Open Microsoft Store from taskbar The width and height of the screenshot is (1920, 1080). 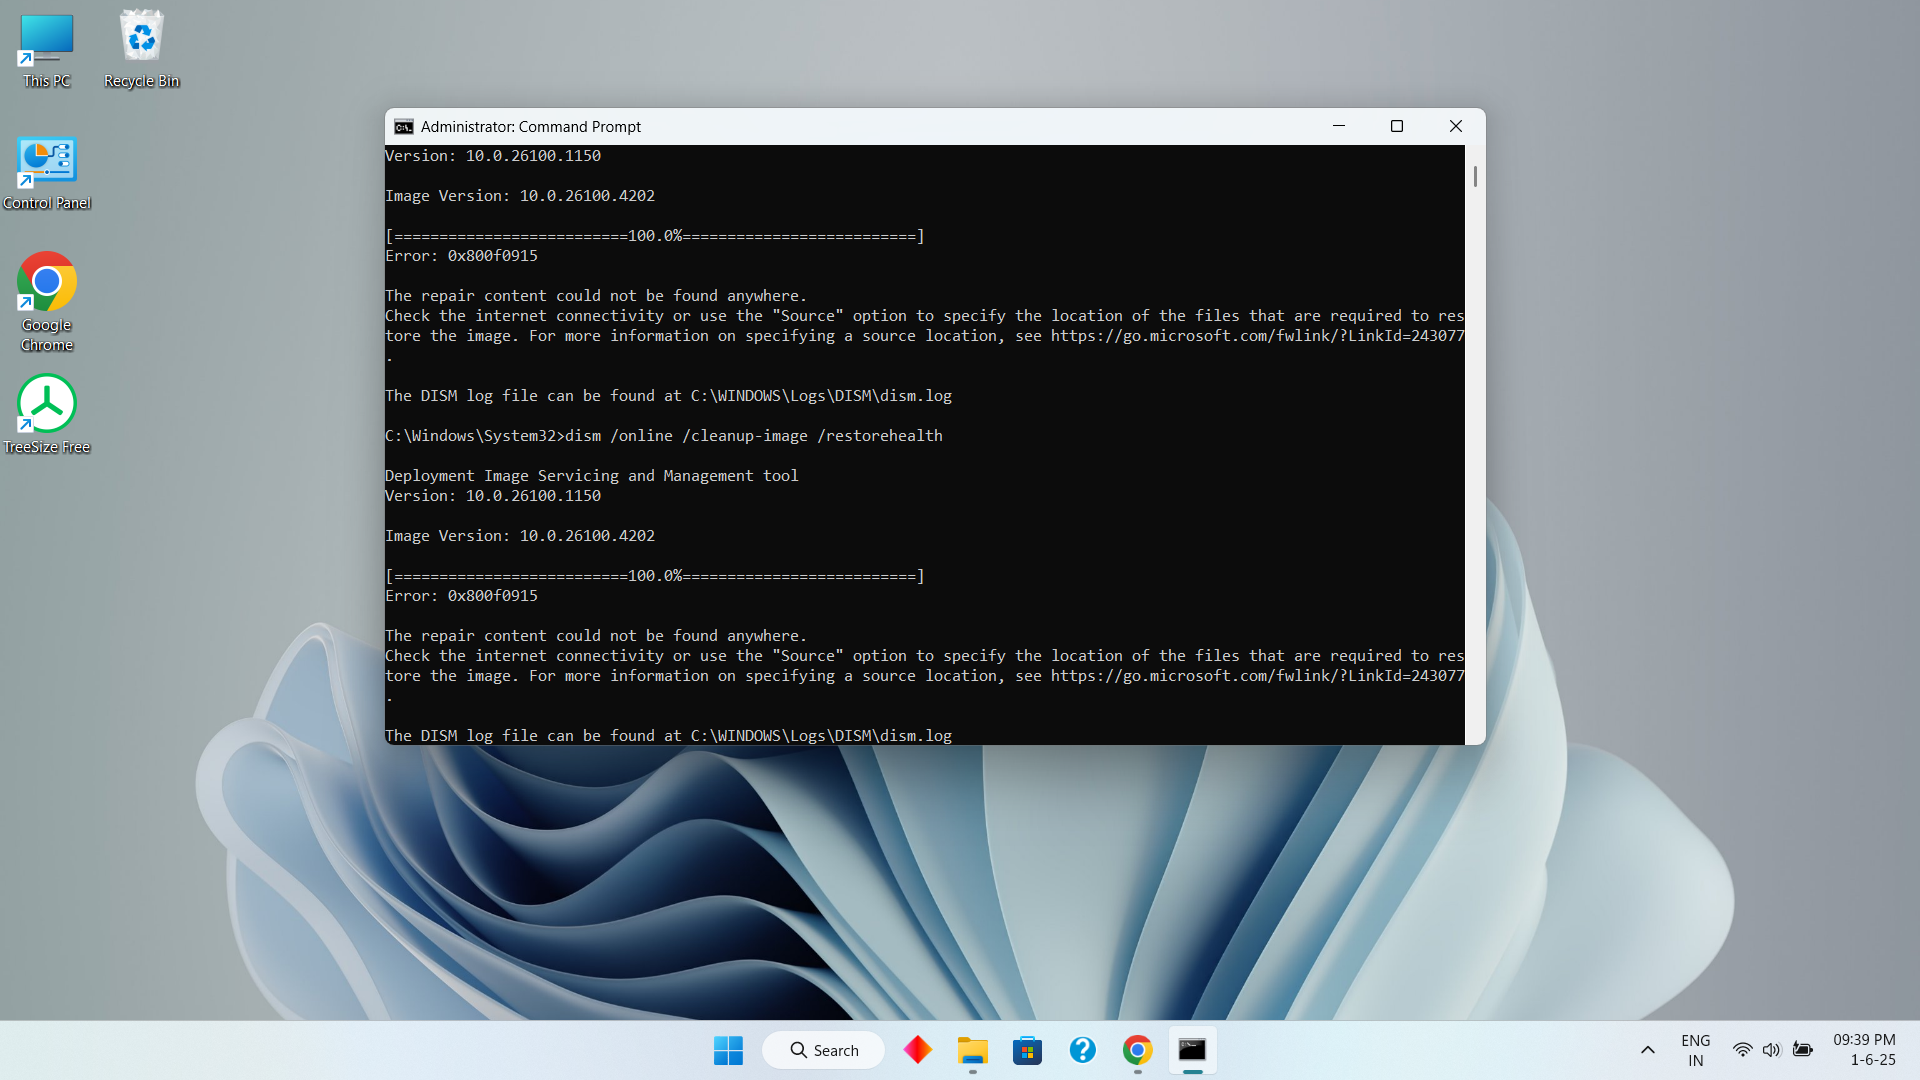click(1027, 1050)
